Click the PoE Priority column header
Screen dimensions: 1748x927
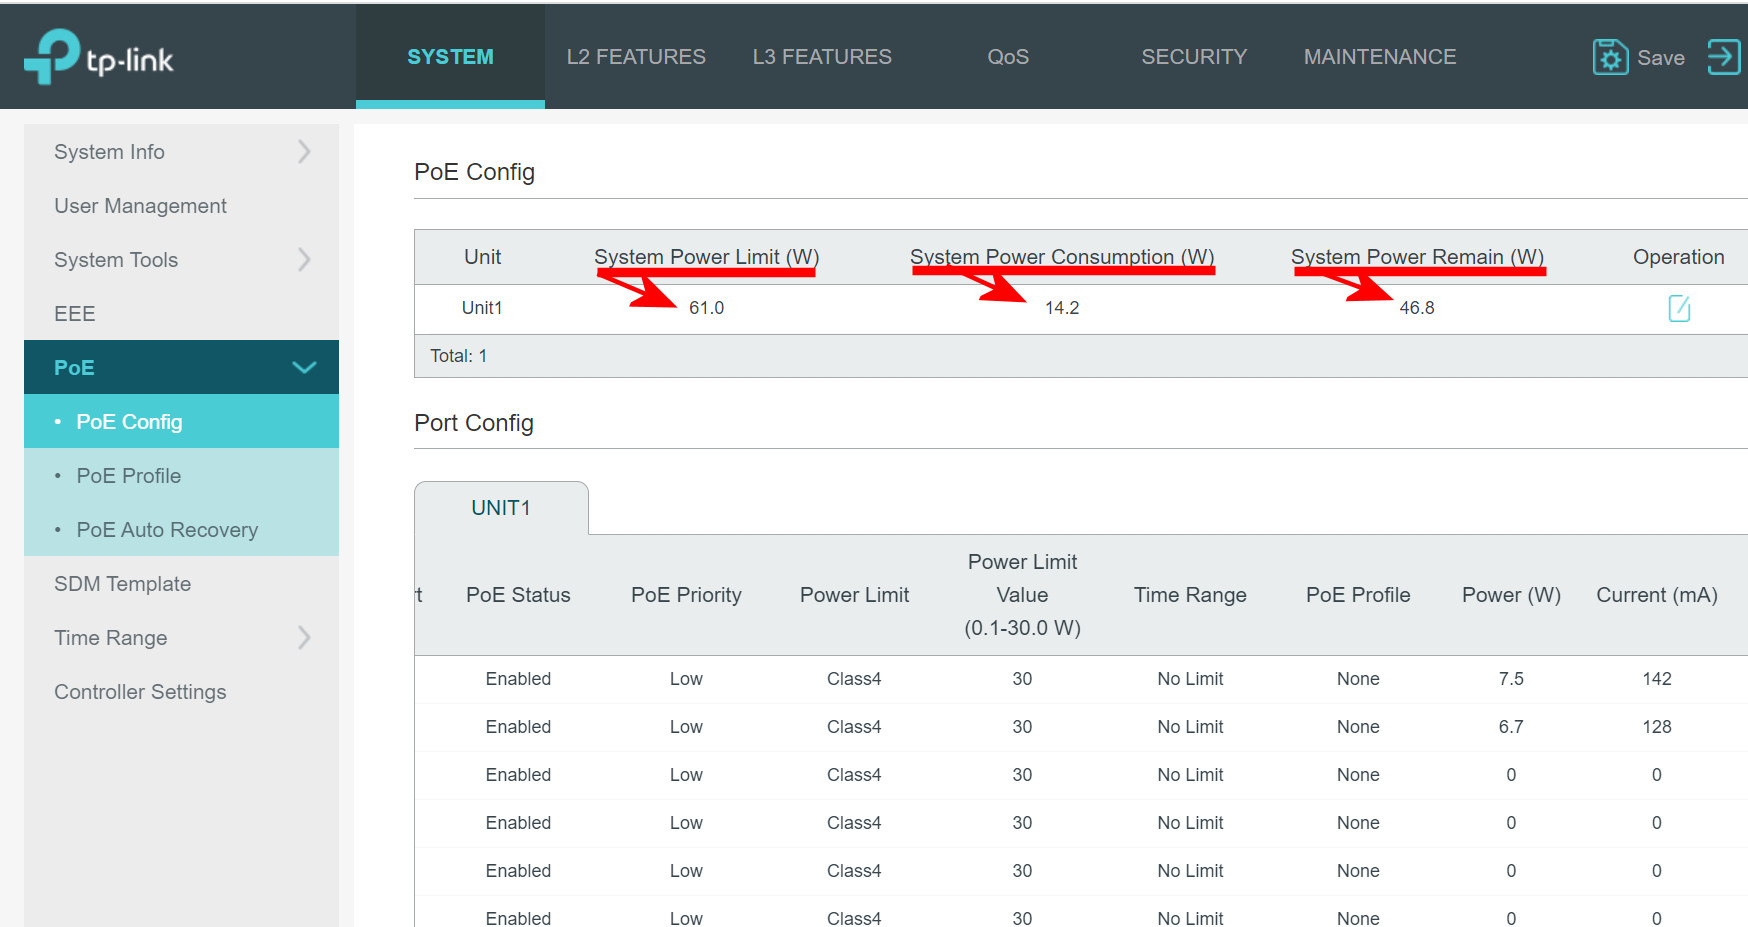(686, 595)
